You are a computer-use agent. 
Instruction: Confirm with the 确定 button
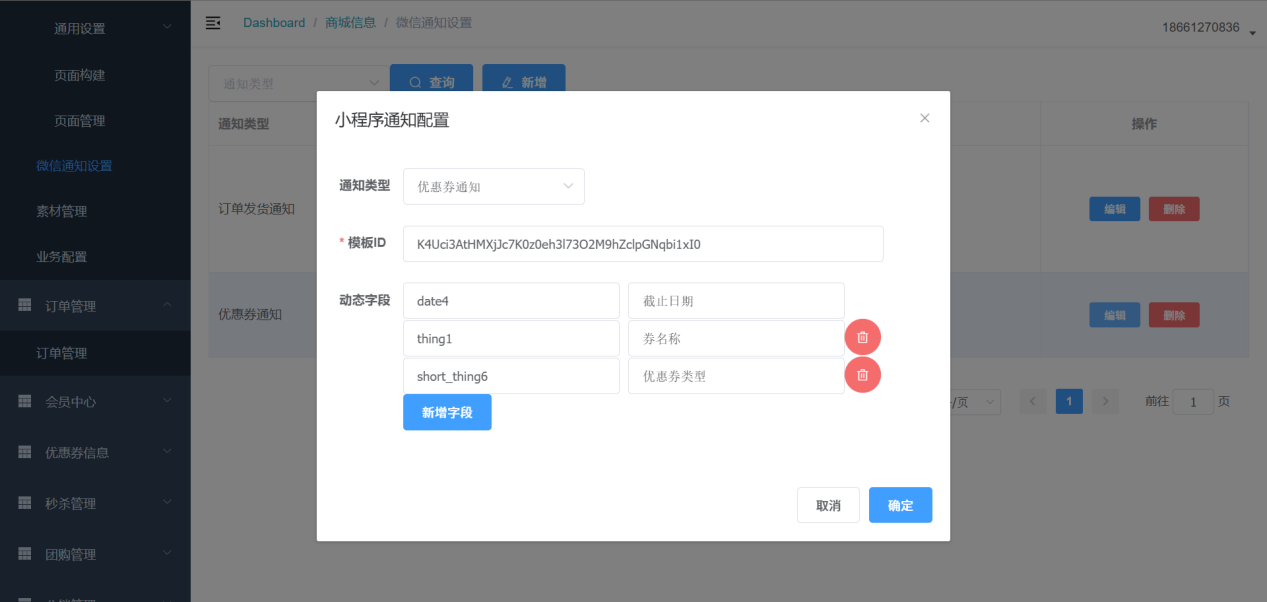click(x=900, y=505)
